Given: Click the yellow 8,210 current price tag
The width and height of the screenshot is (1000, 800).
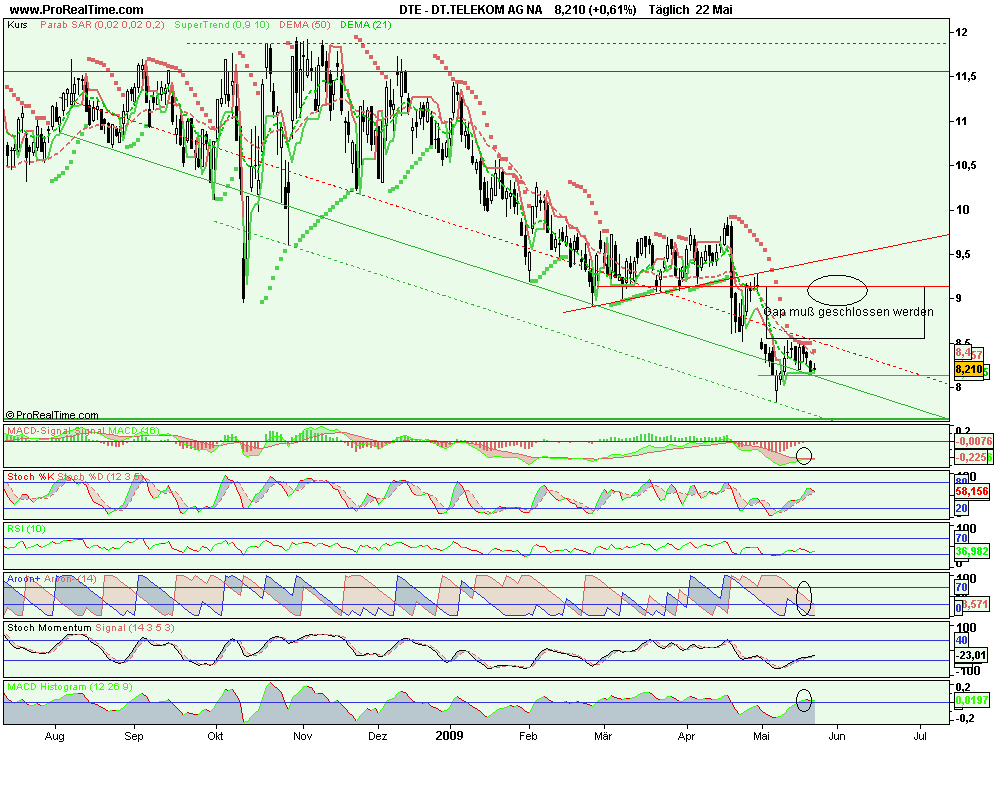Looking at the screenshot, I should pos(966,369).
